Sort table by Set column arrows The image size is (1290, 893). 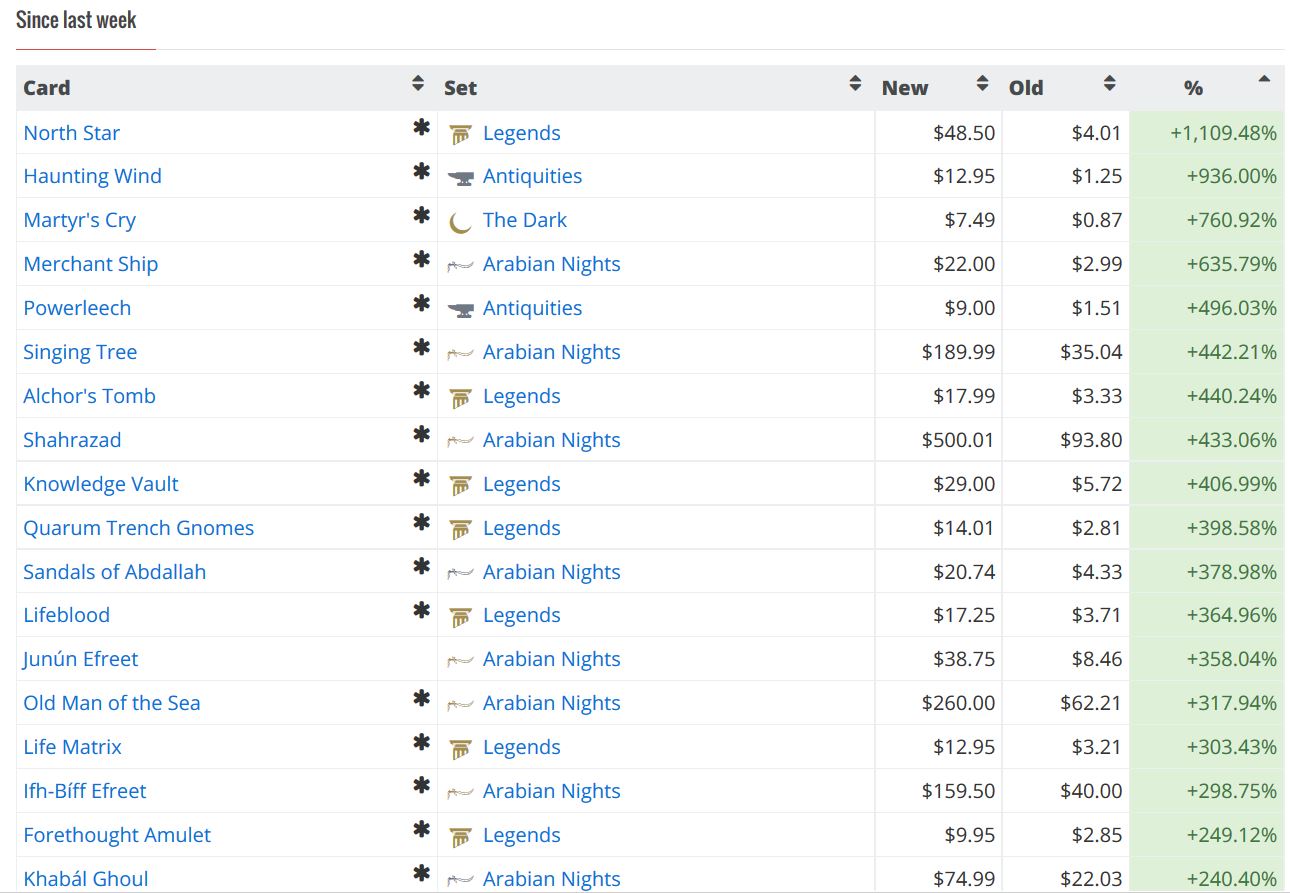point(855,85)
